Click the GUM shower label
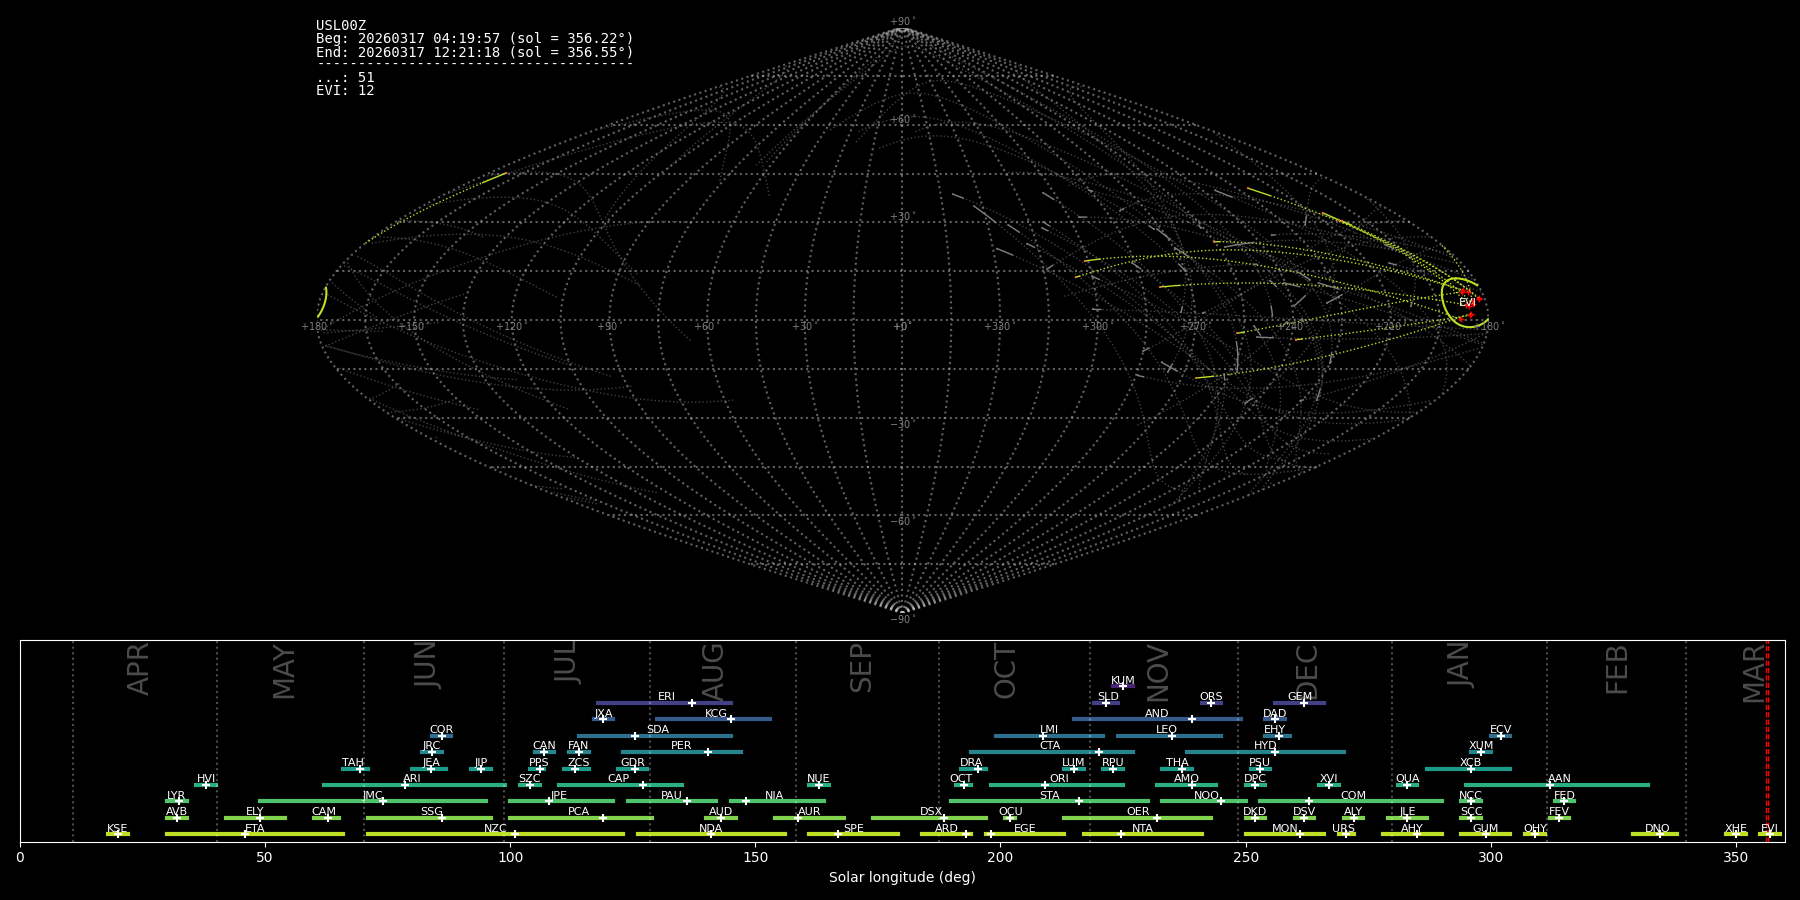Image resolution: width=1800 pixels, height=900 pixels. [1485, 828]
